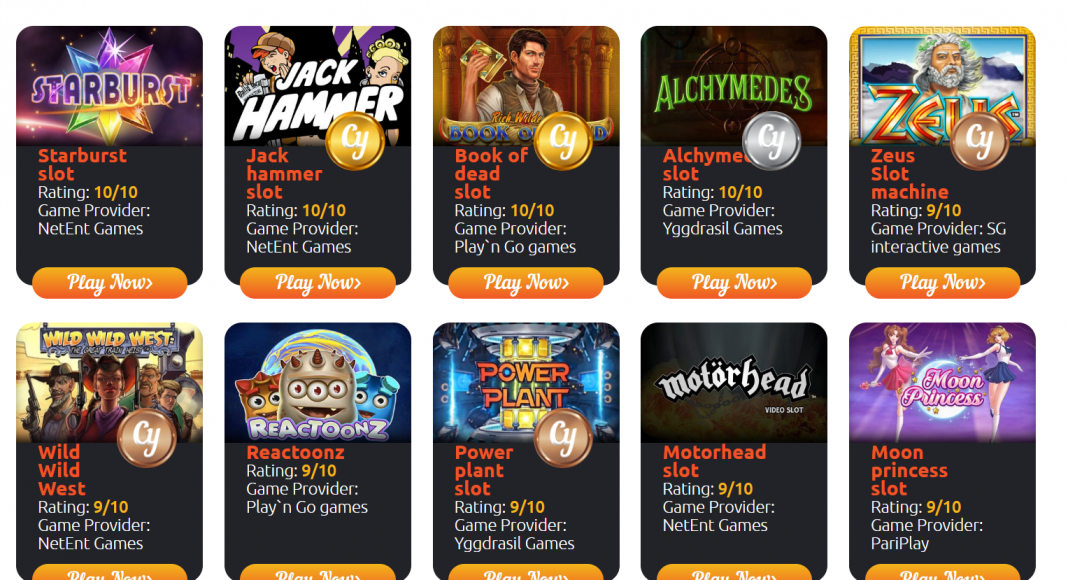Open the Starburst slot title link
This screenshot has width=1068, height=580.
[x=82, y=165]
